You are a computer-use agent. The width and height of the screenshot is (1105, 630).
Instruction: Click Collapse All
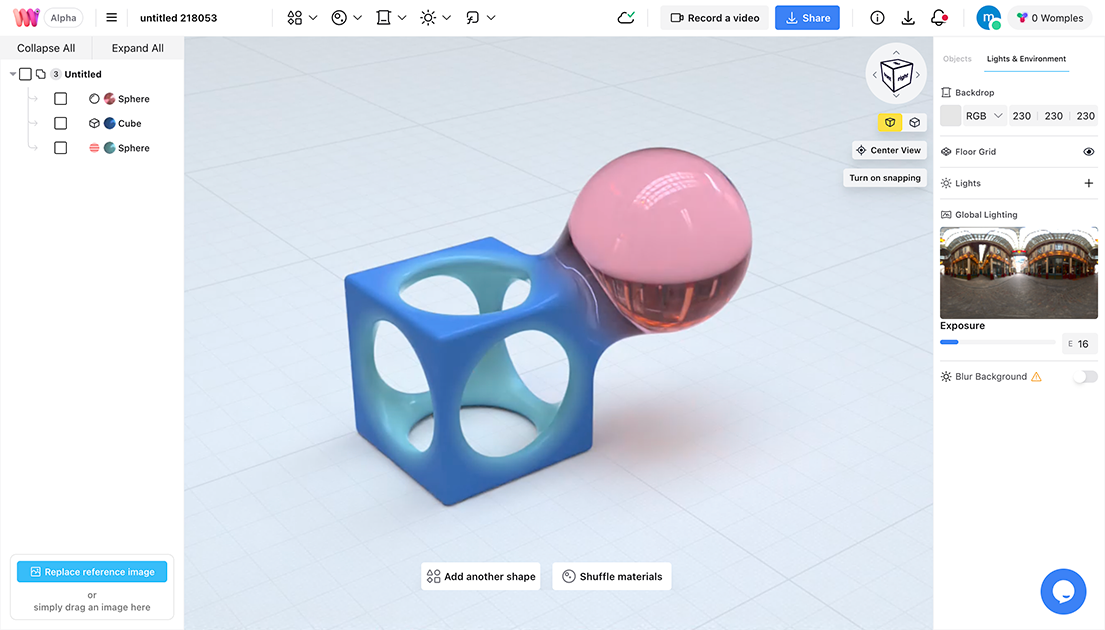[x=46, y=48]
